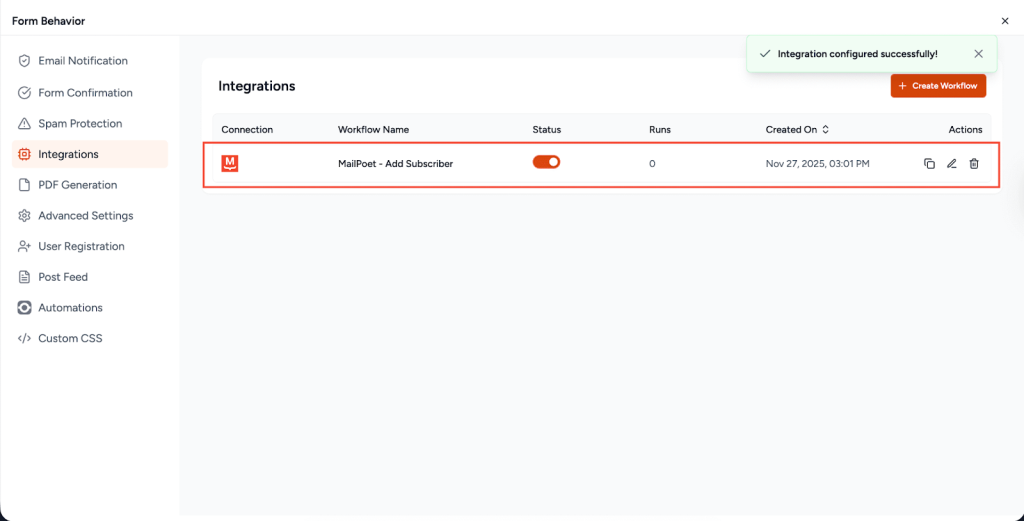Open the Form Confirmation settings
The image size is (1024, 521).
[x=85, y=93]
